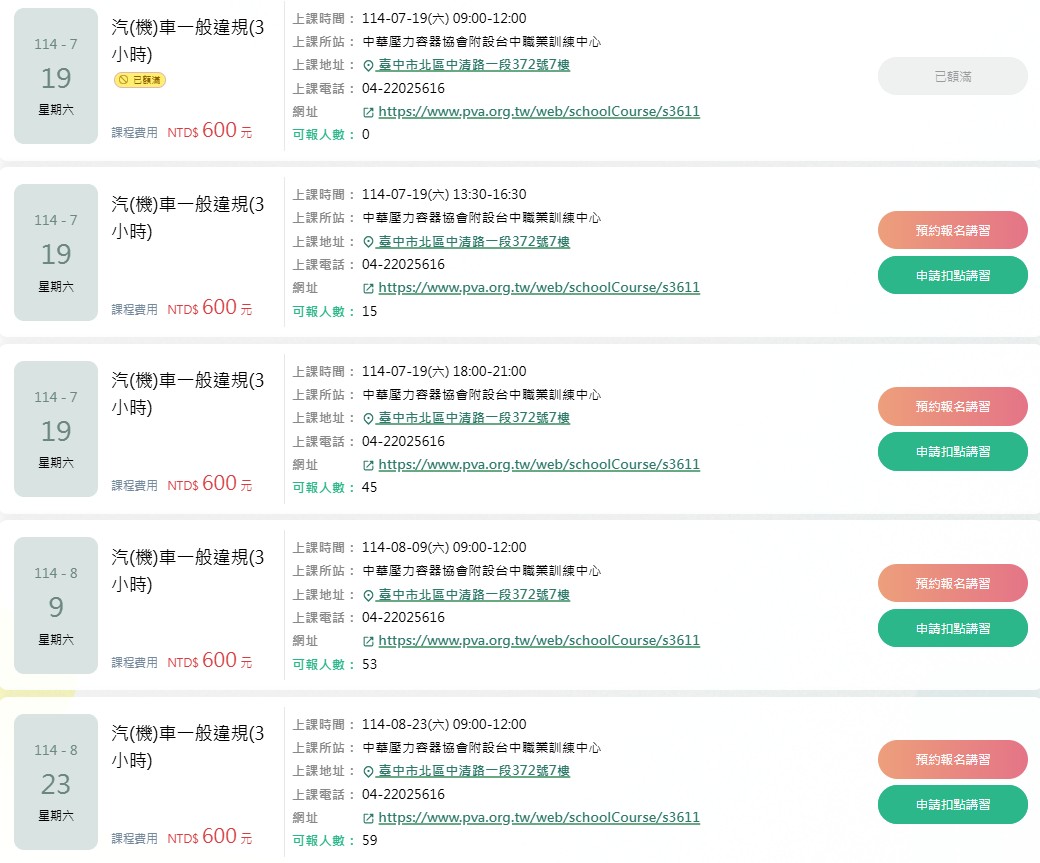Click time text 114-08-09(六) 09:00-12:00
Image resolution: width=1040 pixels, height=863 pixels.
(444, 547)
